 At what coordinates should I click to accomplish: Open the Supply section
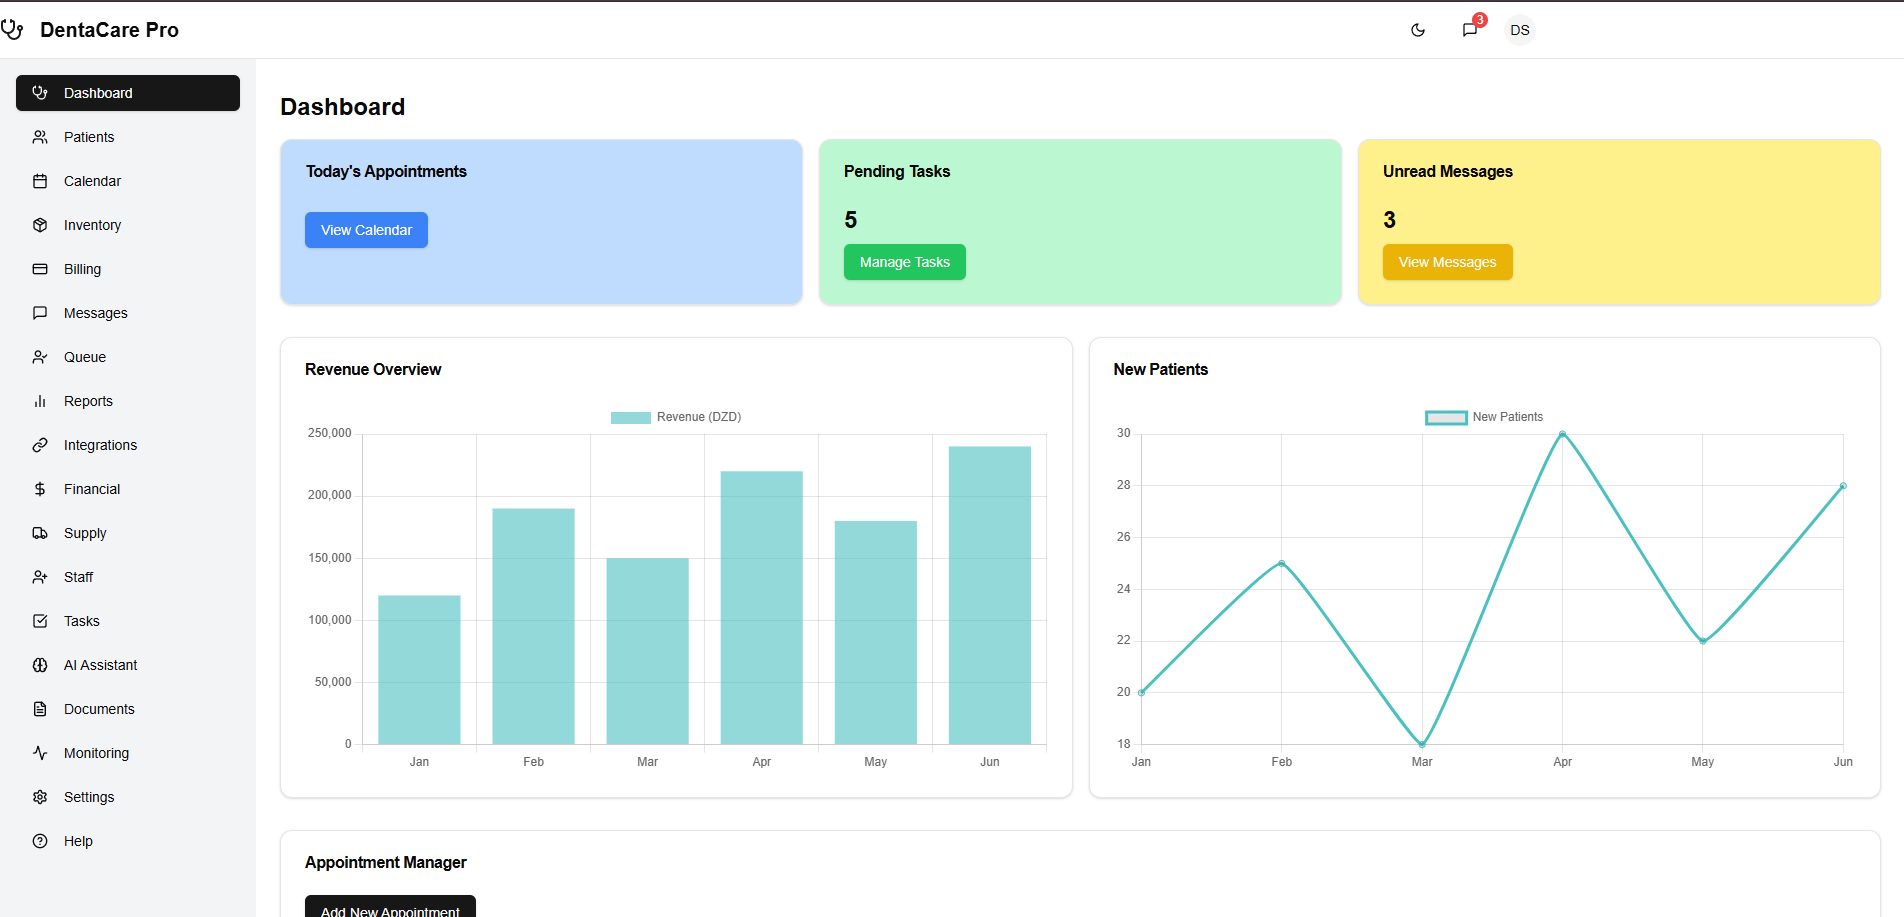[128, 533]
